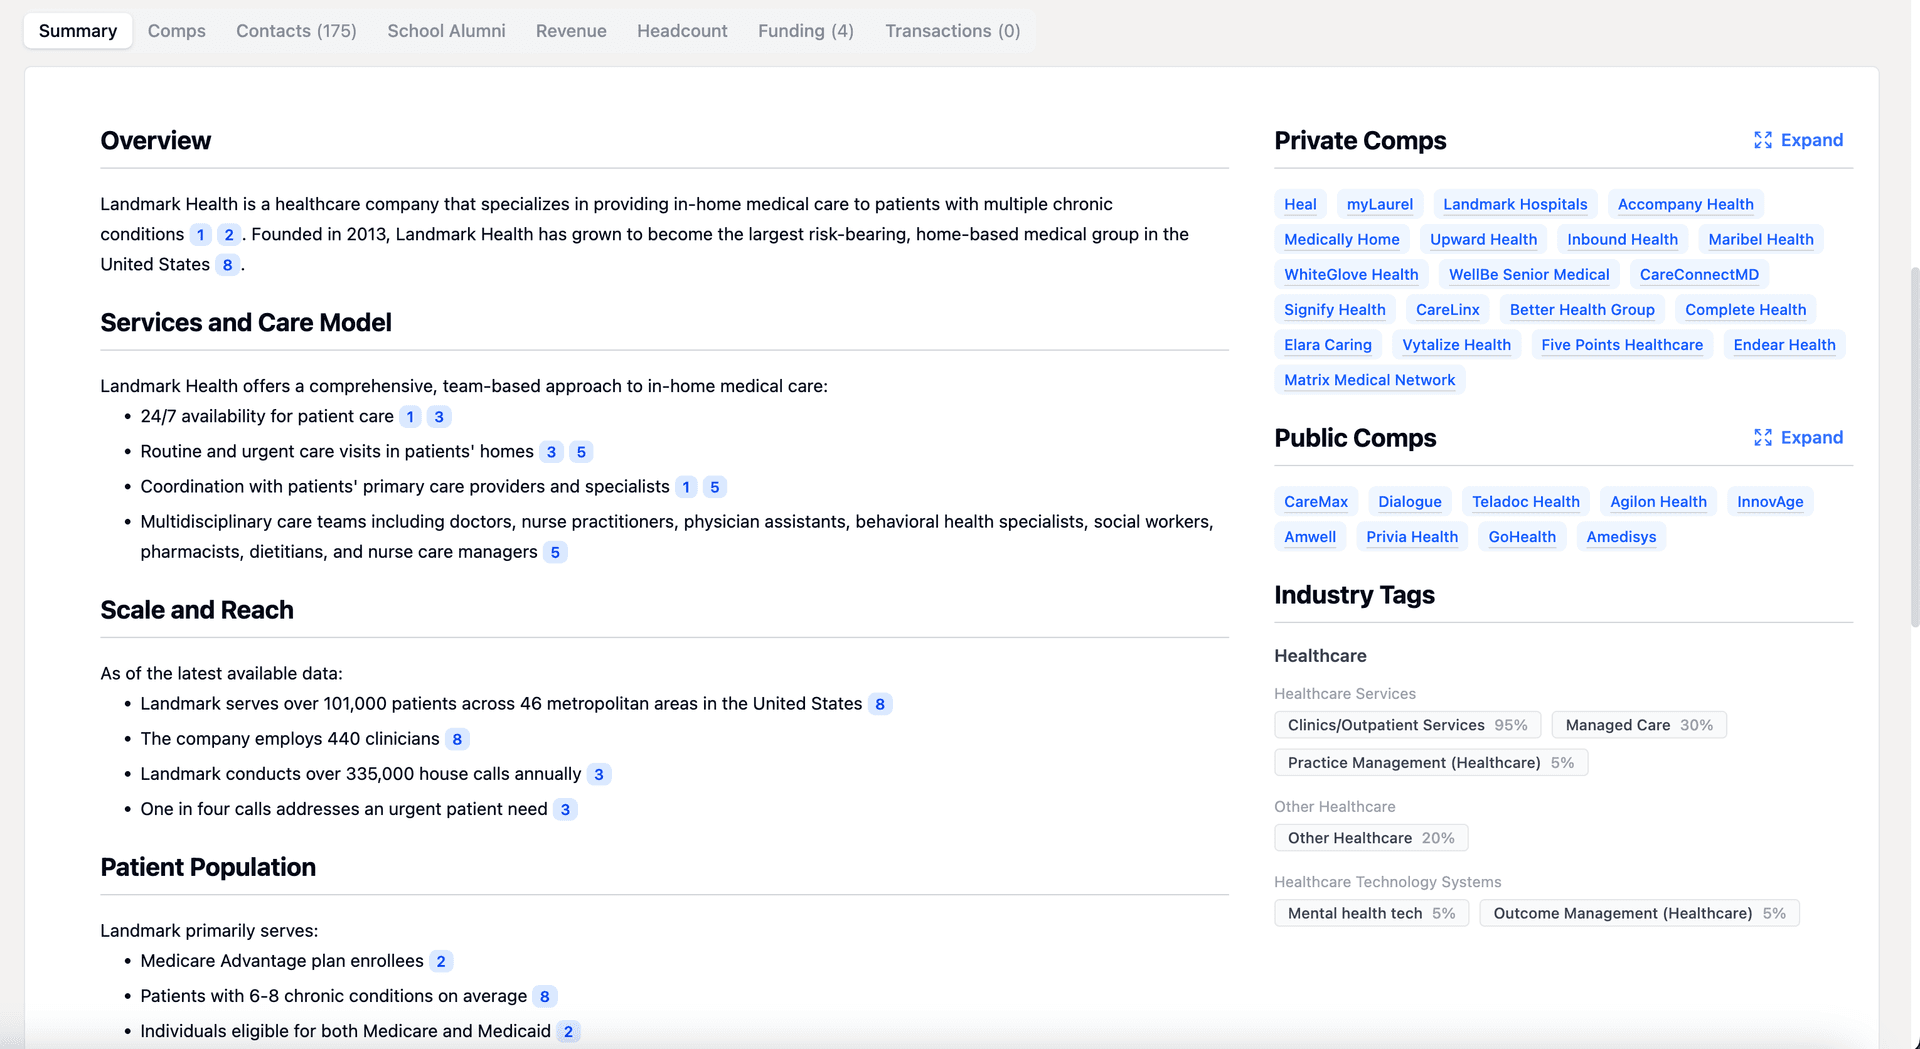Switch to the Comps tab
Image resolution: width=1920 pixels, height=1049 pixels.
[176, 31]
